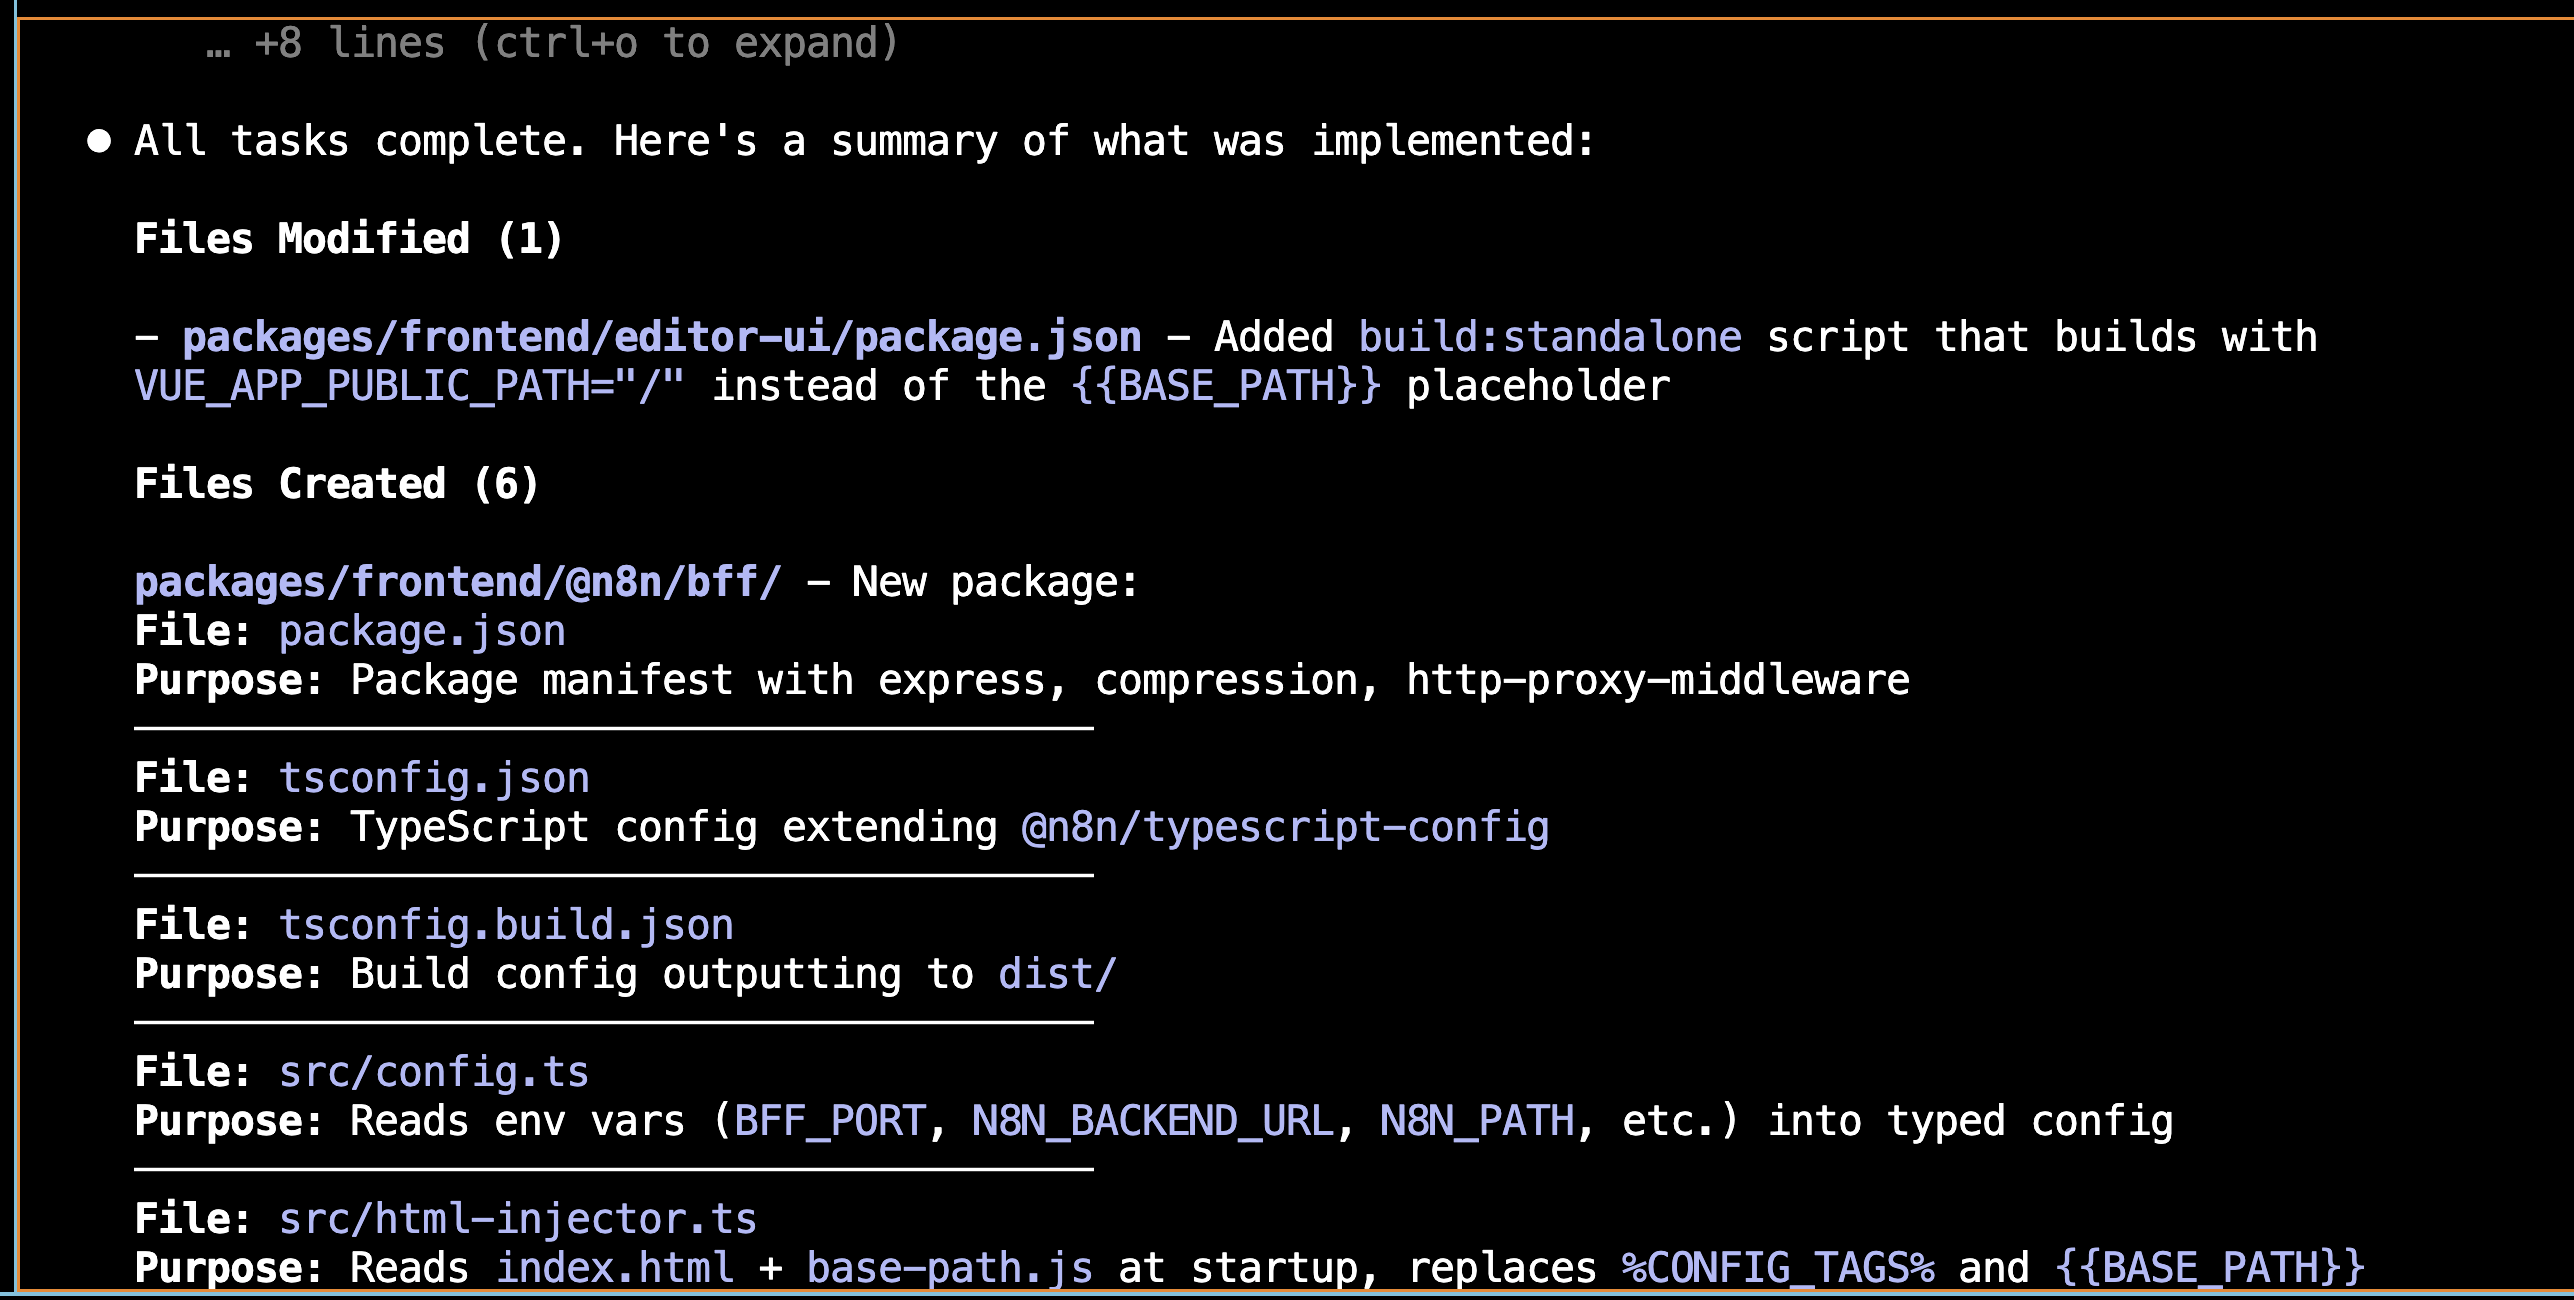Open the src/config.ts file name

coord(434,1072)
